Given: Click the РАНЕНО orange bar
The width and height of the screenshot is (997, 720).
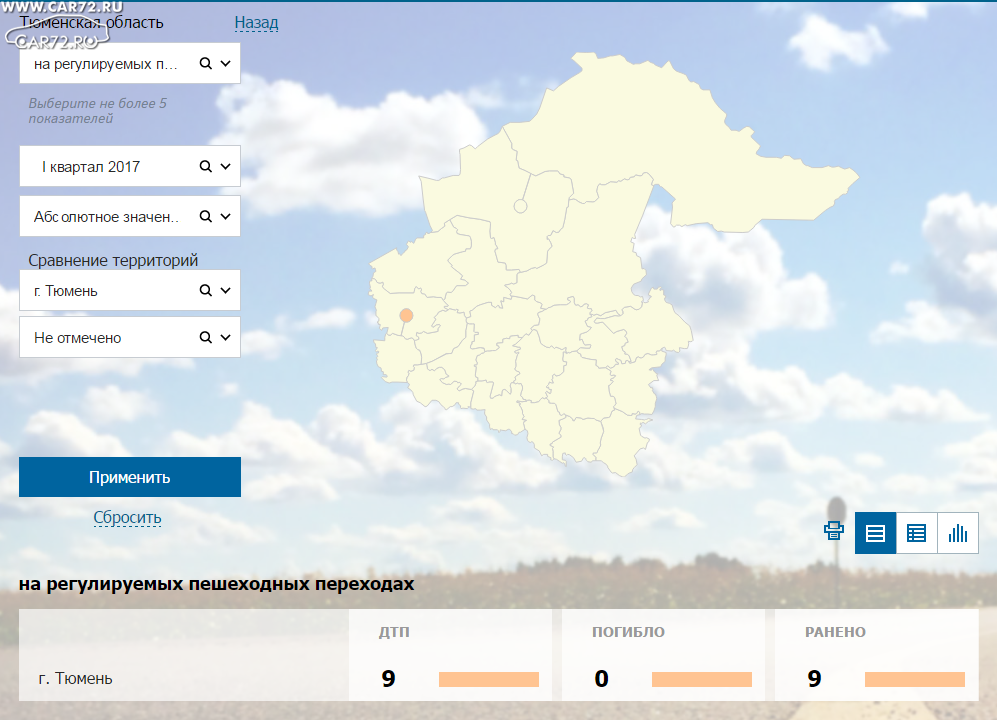Looking at the screenshot, I should [x=915, y=679].
